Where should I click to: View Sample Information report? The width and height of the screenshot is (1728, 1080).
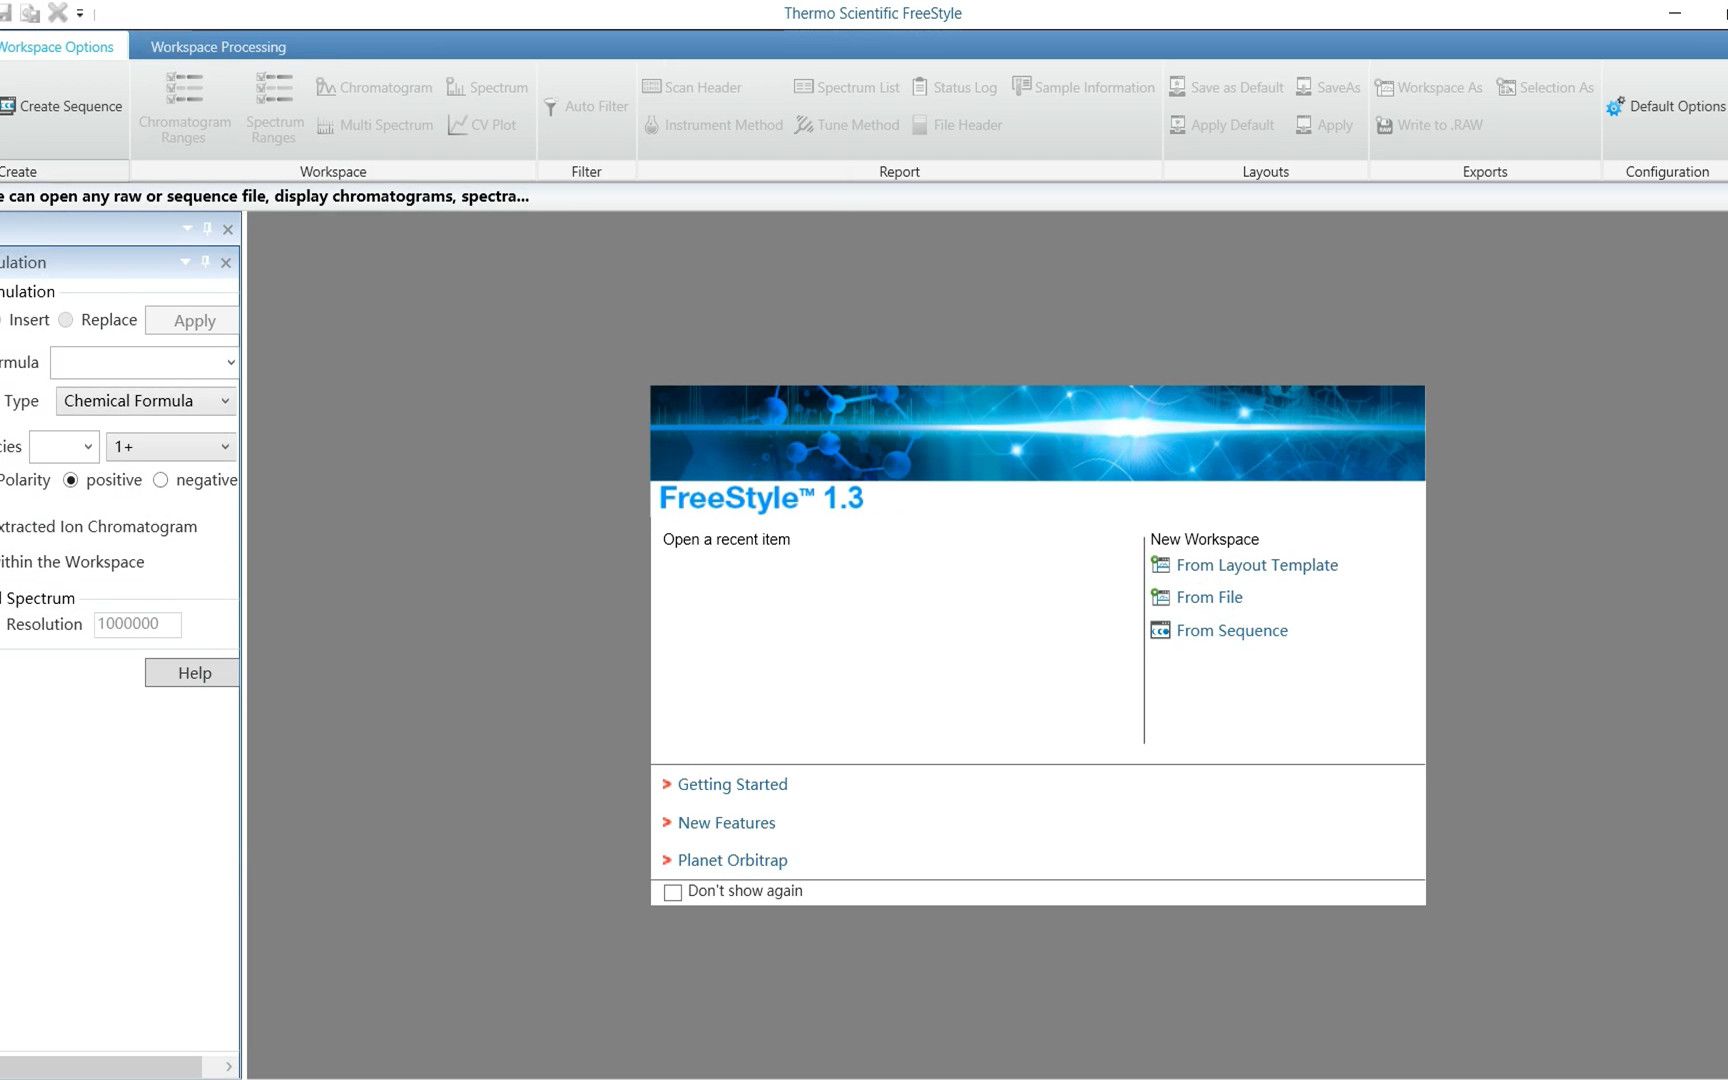coord(1083,87)
